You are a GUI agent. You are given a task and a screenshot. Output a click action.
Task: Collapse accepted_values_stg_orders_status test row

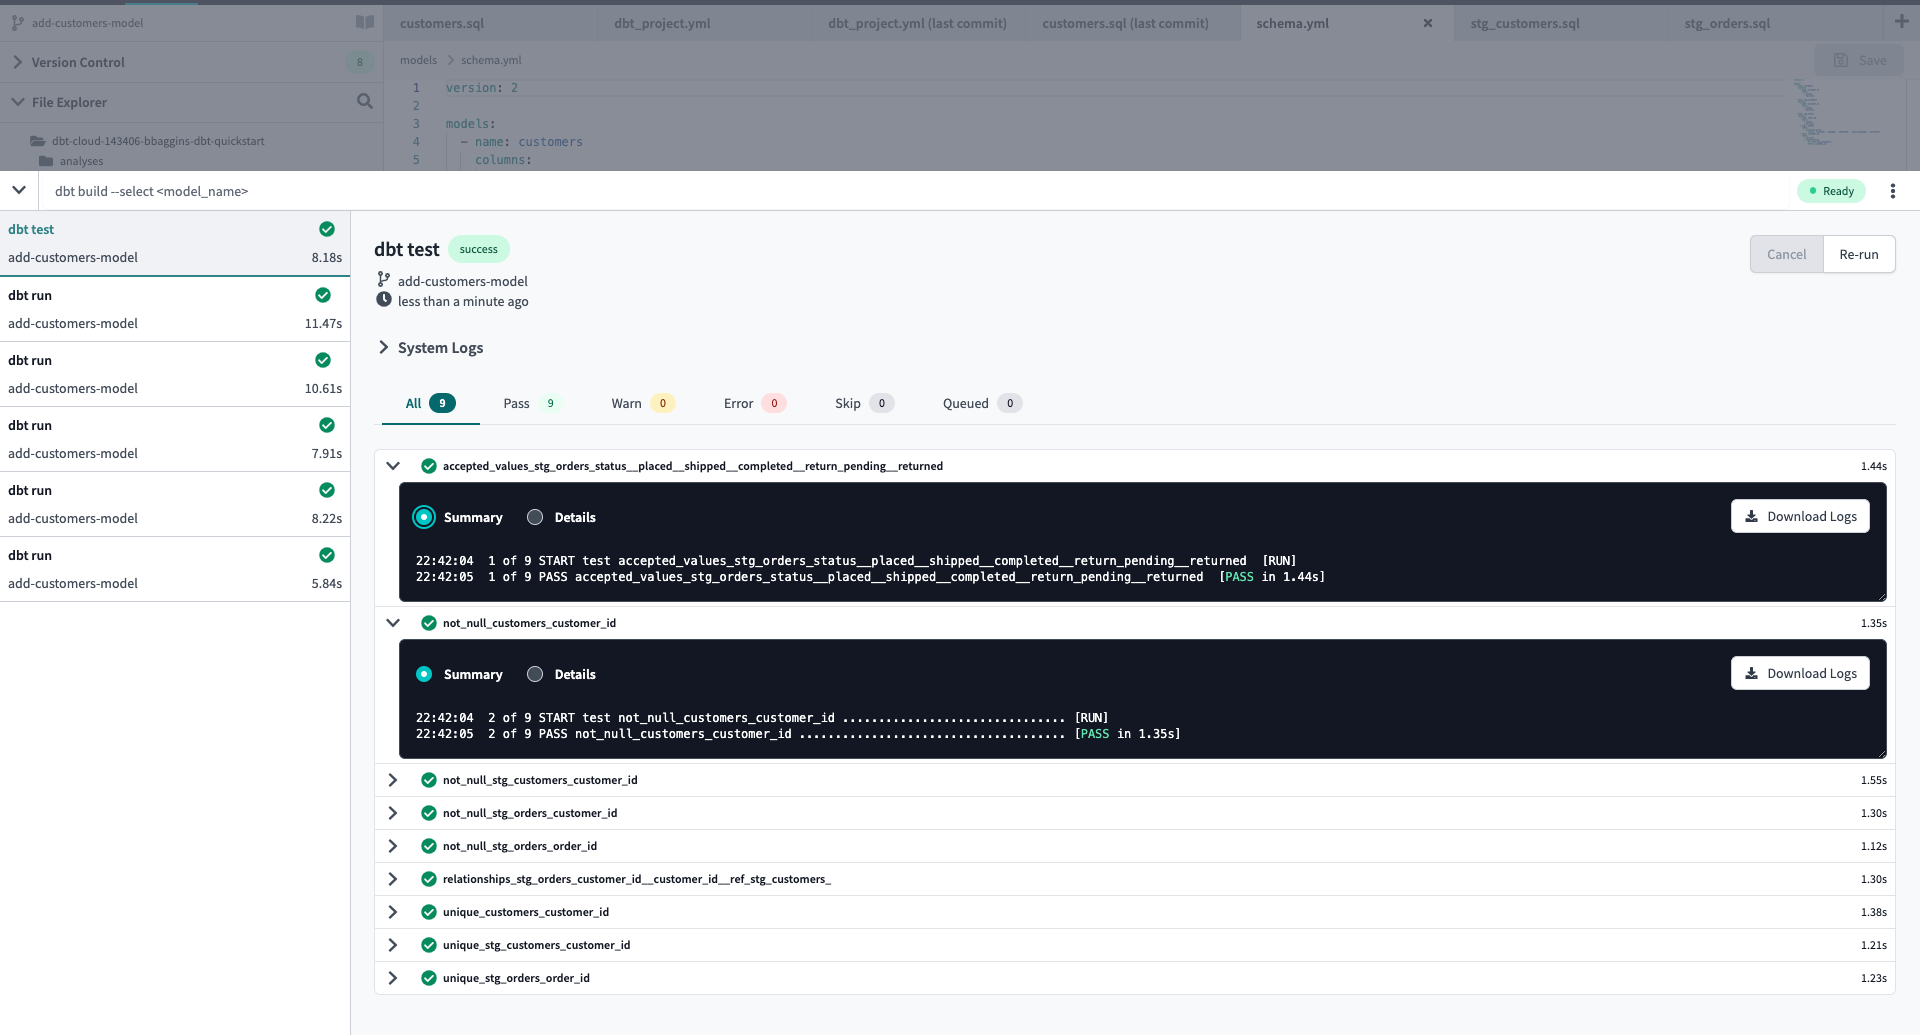tap(393, 466)
